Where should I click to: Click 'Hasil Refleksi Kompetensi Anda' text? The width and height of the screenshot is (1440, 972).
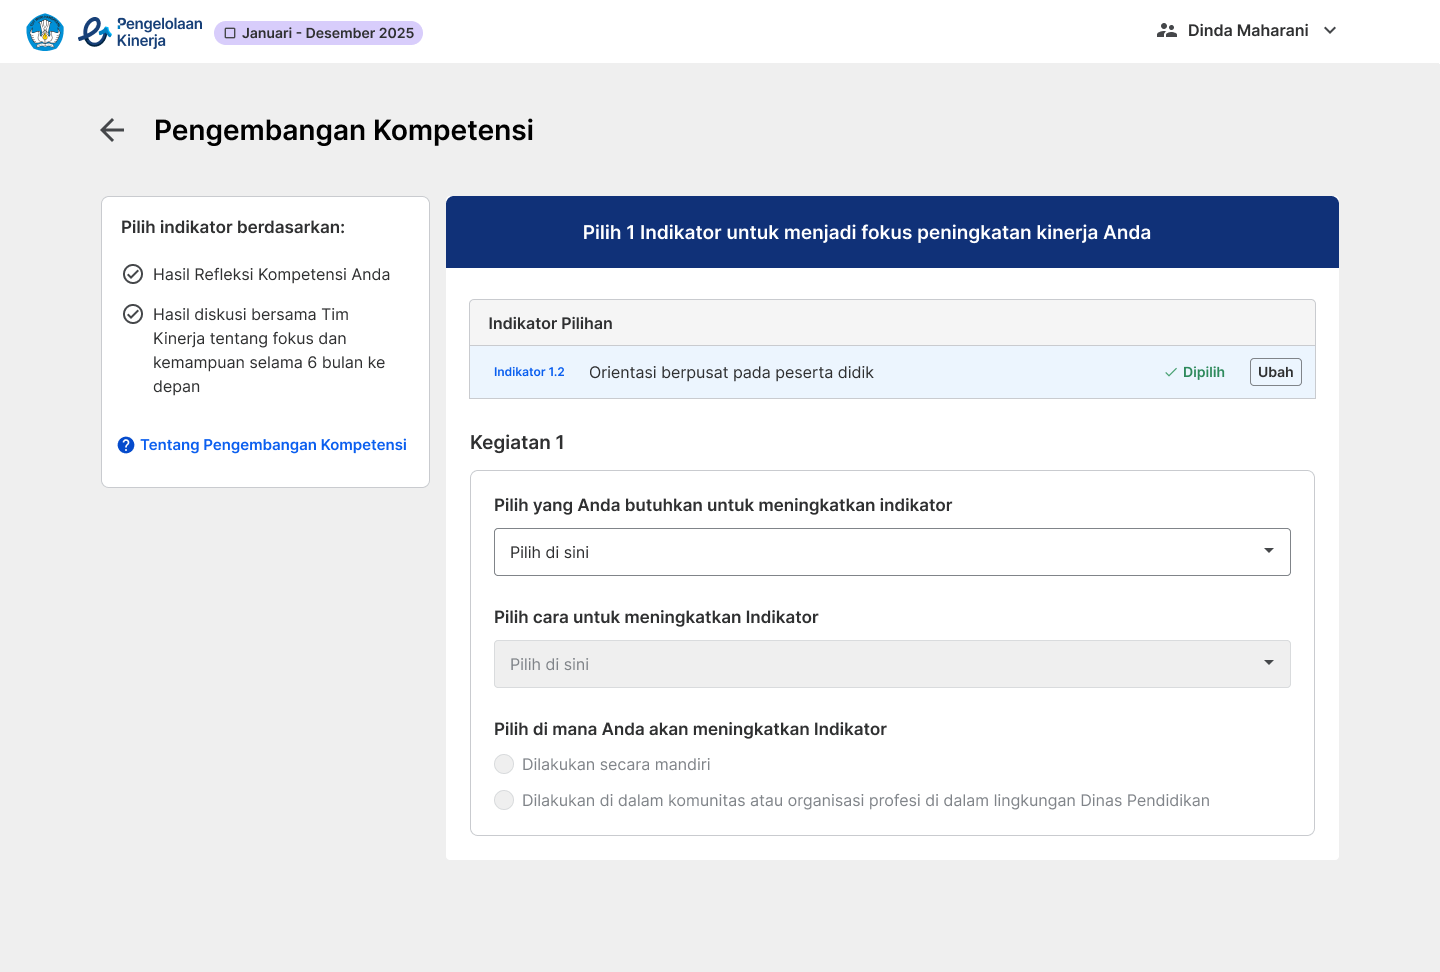271,274
